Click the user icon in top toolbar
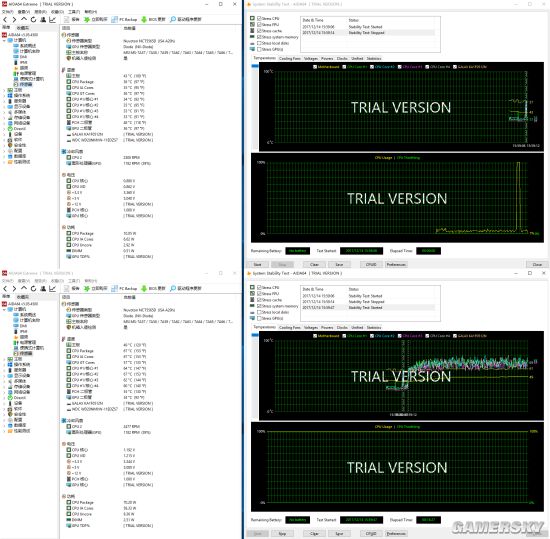Screen dimensions: 550x539 43,20
